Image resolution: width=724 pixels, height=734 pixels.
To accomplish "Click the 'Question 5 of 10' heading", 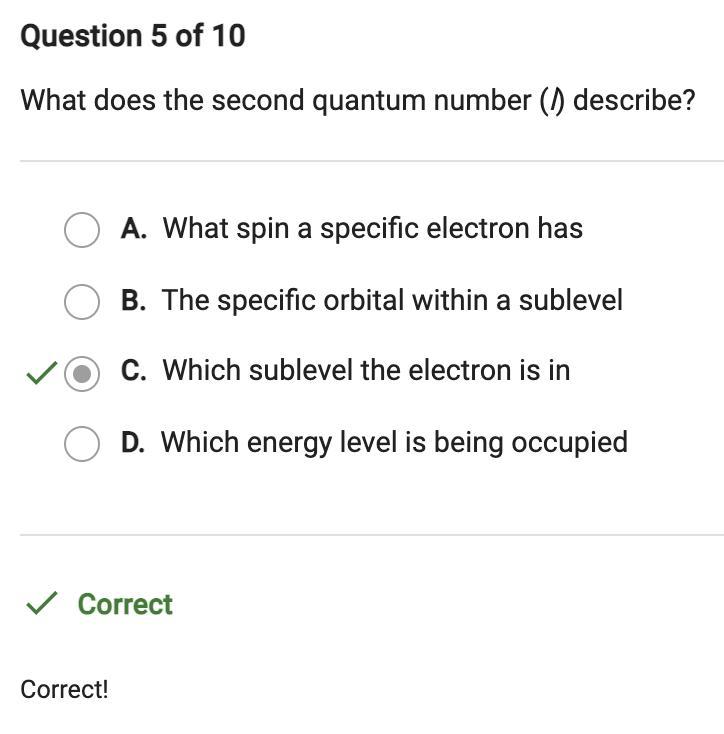I will [133, 36].
